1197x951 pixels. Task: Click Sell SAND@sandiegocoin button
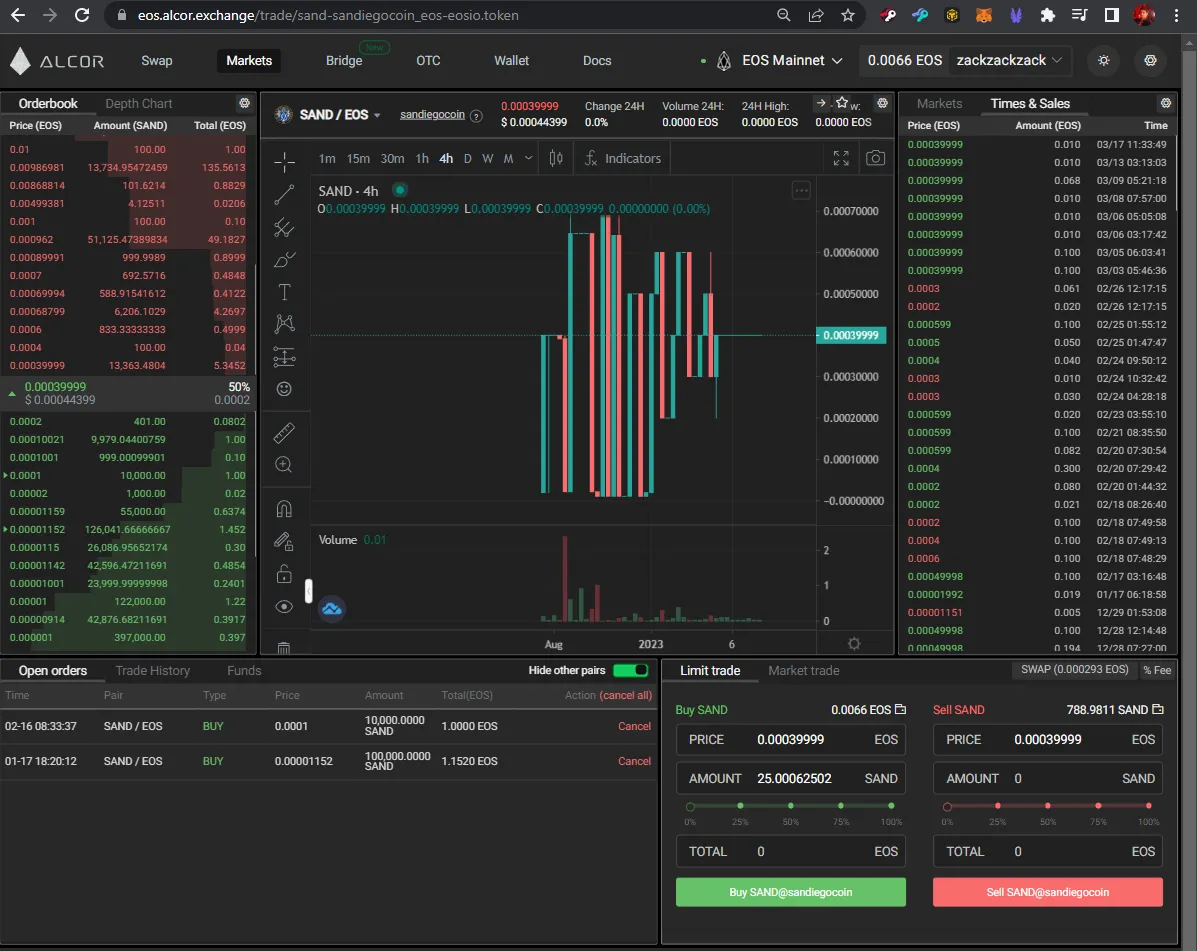(x=1047, y=892)
